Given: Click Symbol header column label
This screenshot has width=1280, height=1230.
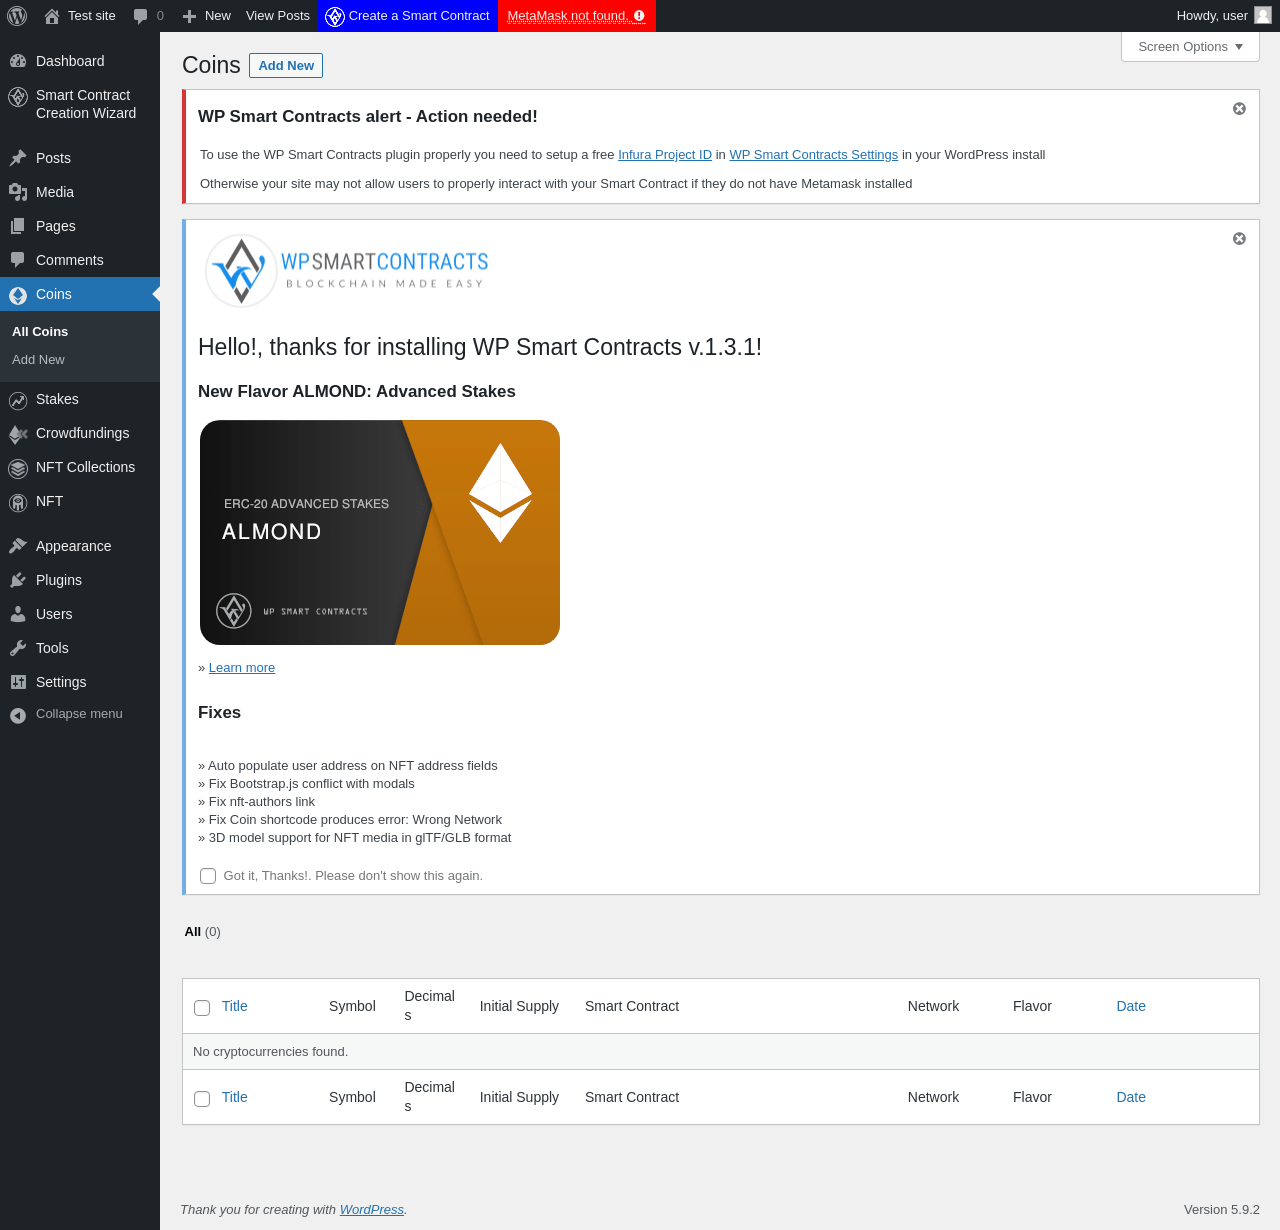Looking at the screenshot, I should pyautogui.click(x=352, y=1006).
